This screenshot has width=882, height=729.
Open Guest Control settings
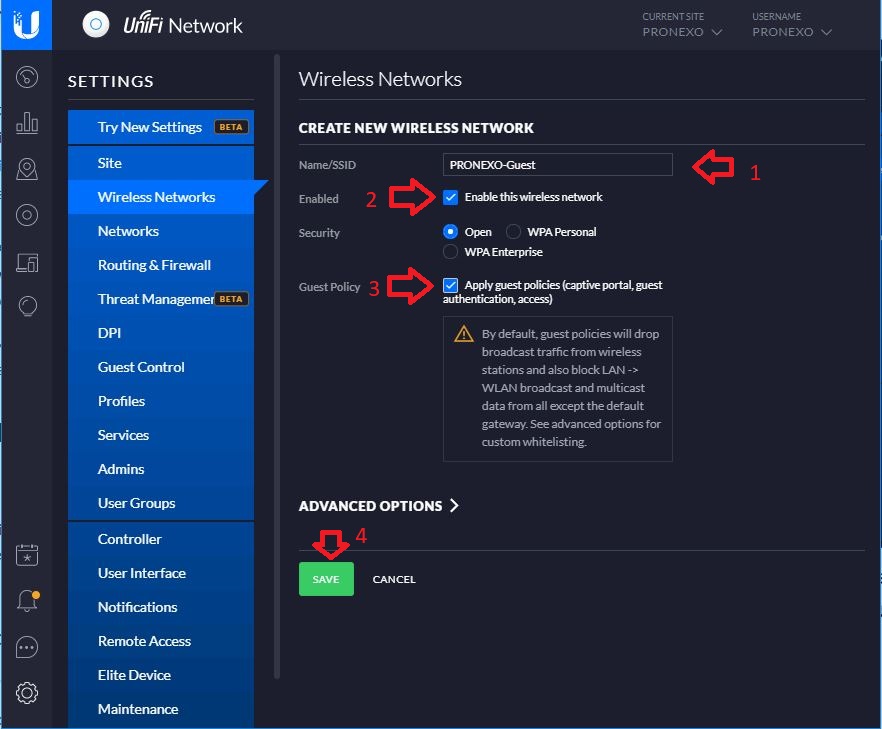(161, 367)
